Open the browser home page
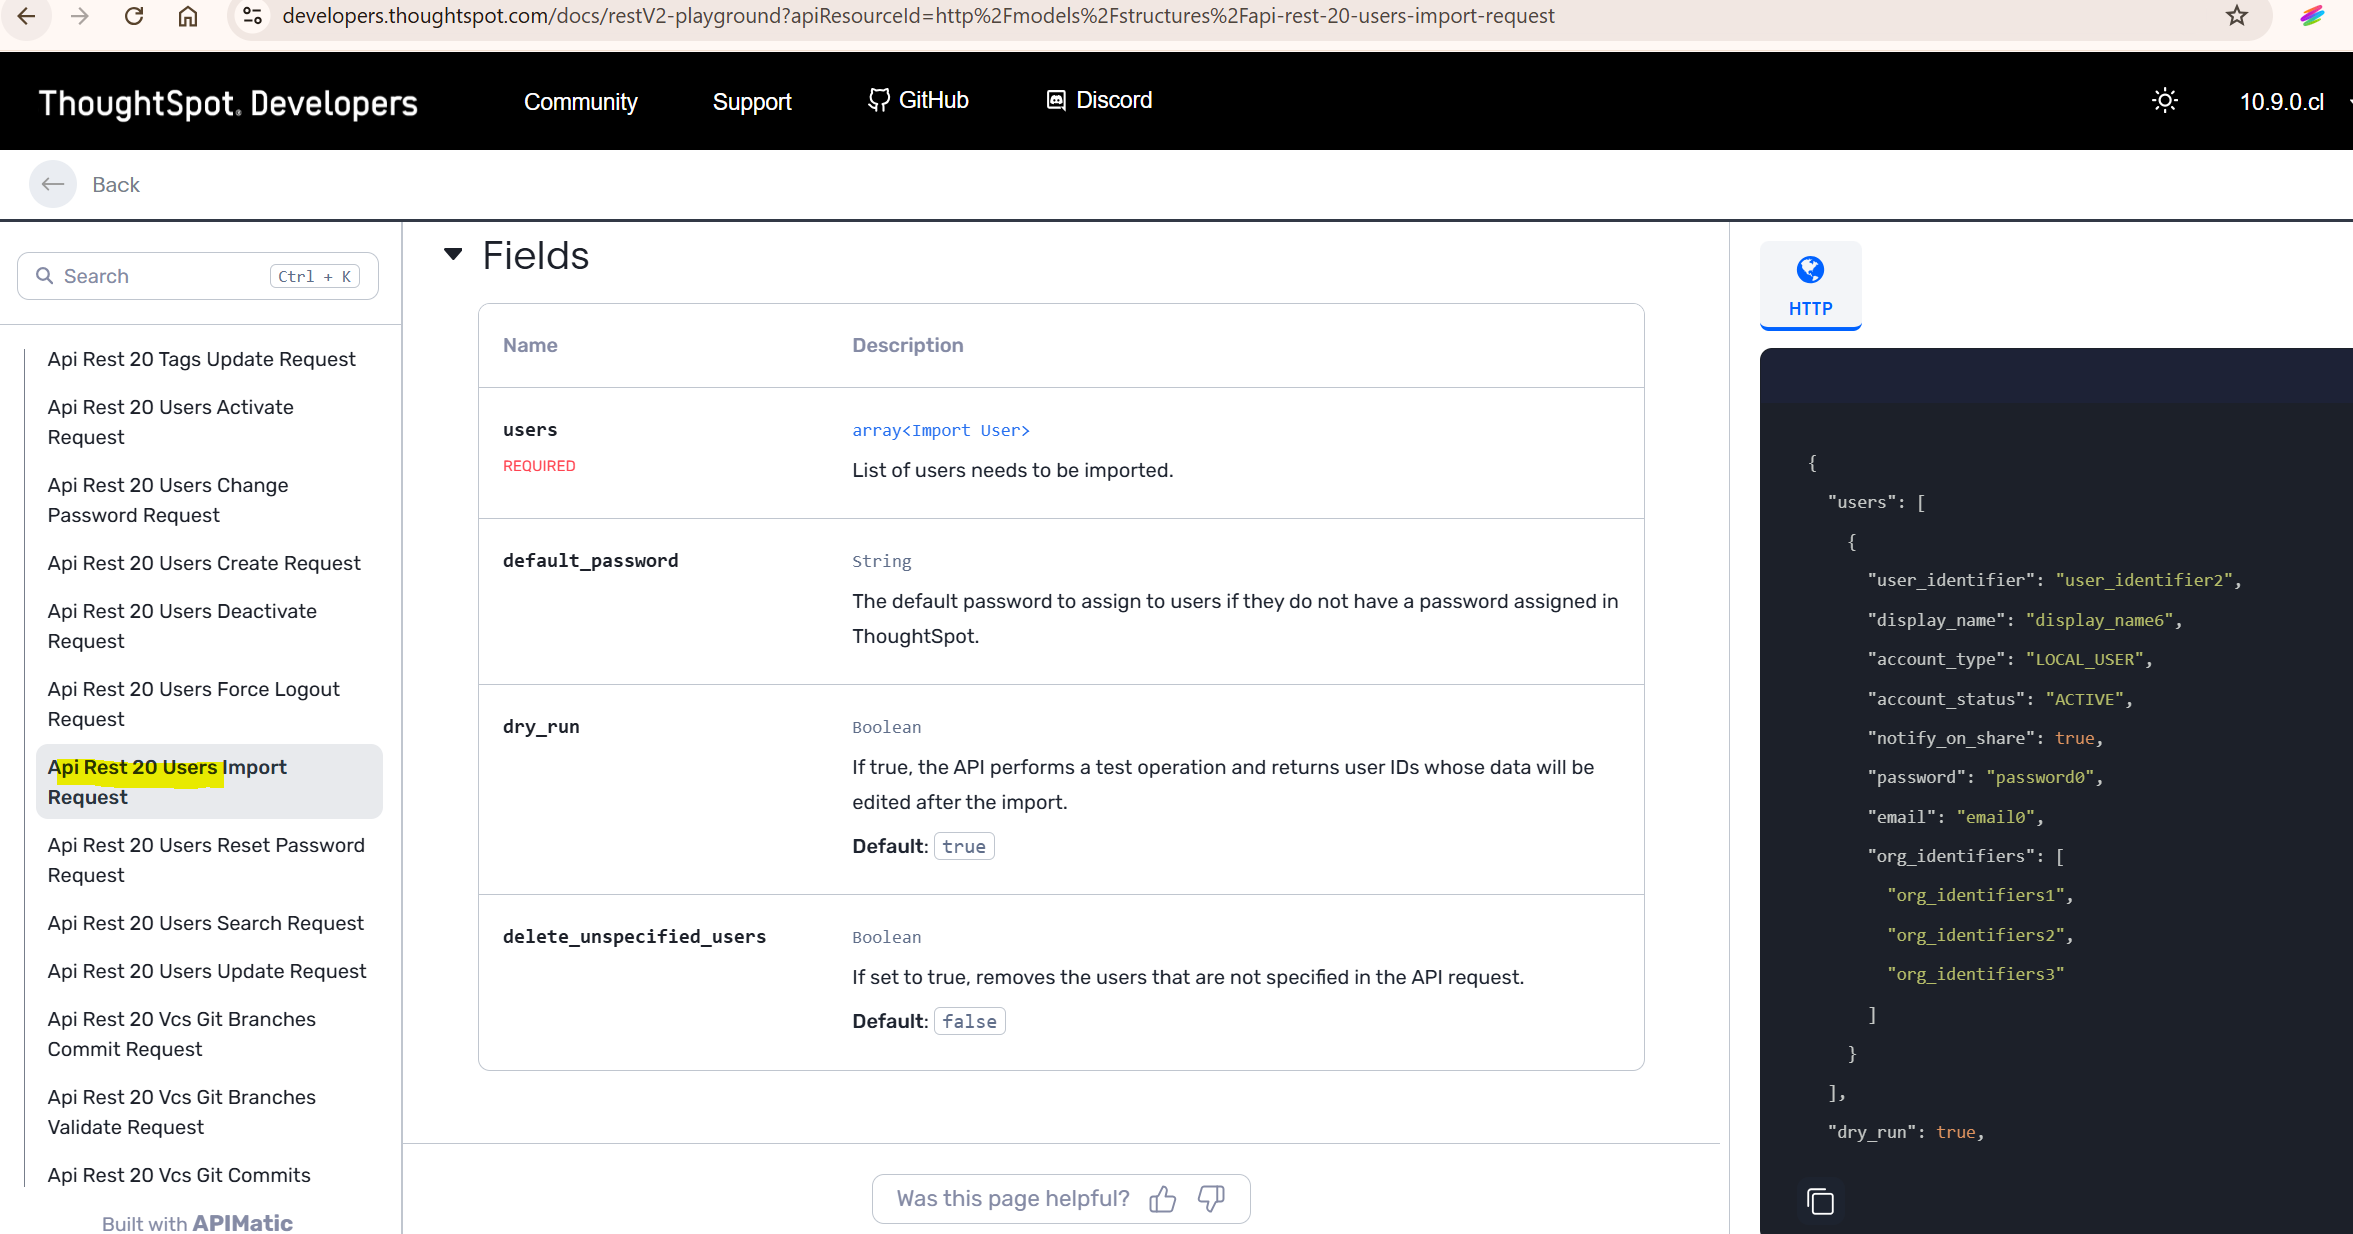Screen dimensions: 2353x1234 pyautogui.click(x=188, y=16)
